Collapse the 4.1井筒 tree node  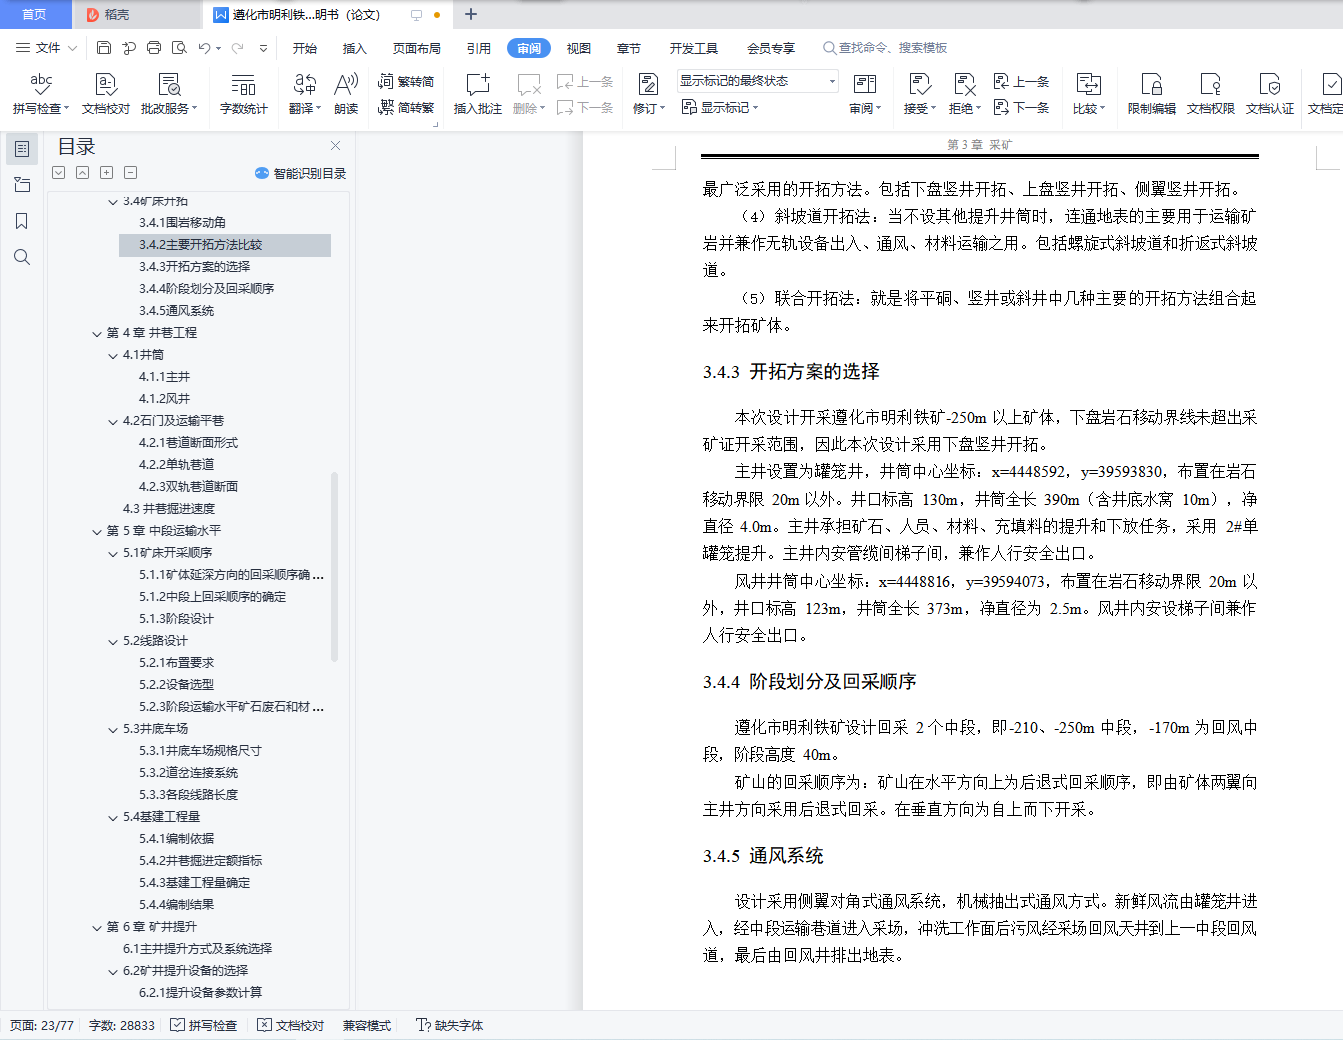click(113, 355)
